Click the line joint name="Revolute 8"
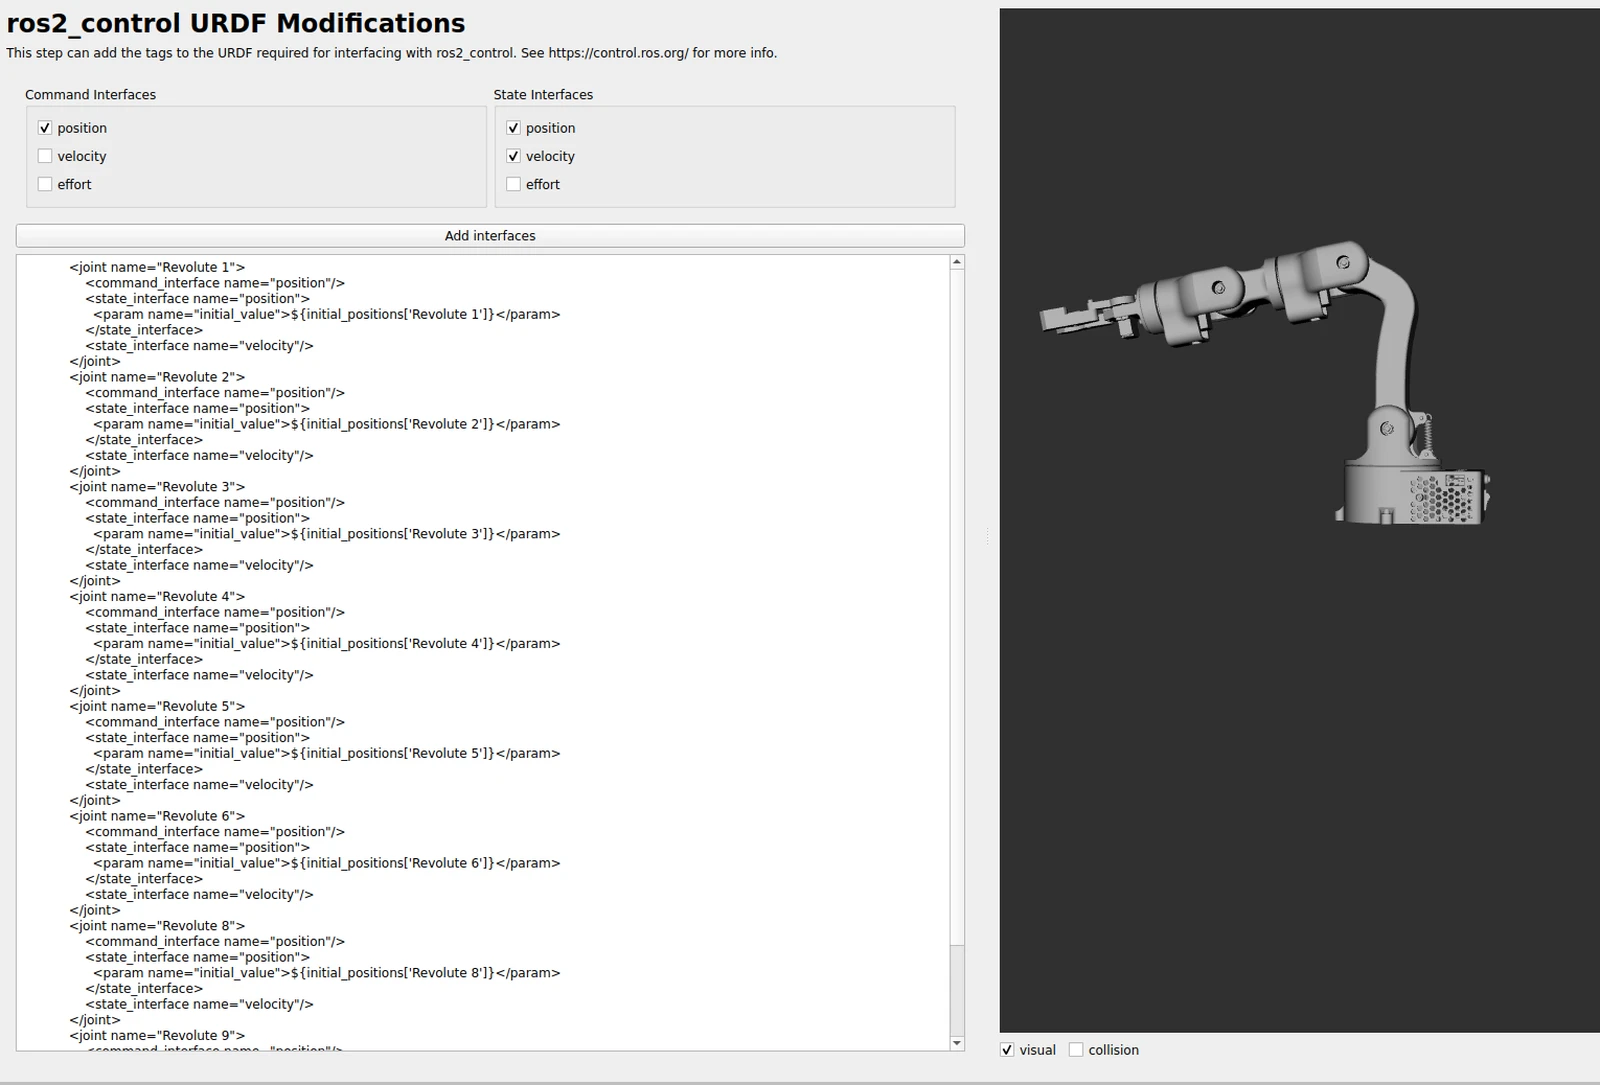This screenshot has height=1085, width=1600. pyautogui.click(x=157, y=926)
